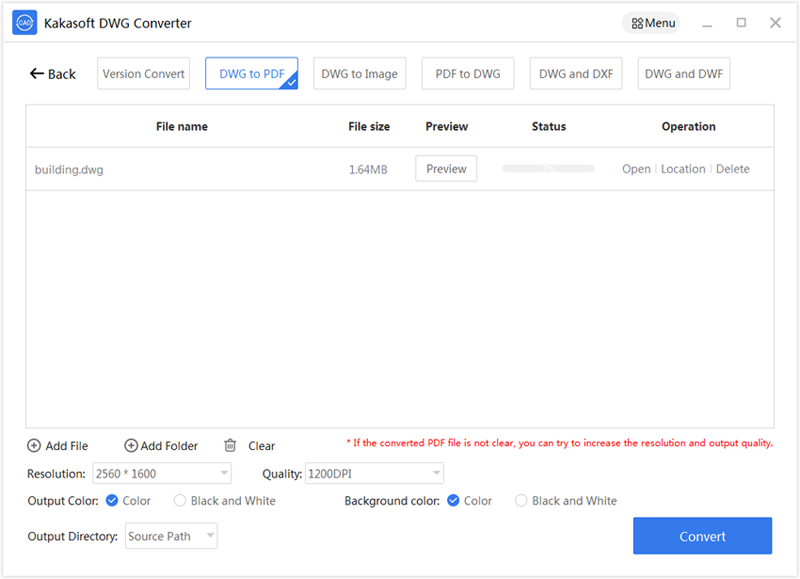Open the Output Directory Source Path dropdown
Screen dimensions: 800x579
pos(171,536)
